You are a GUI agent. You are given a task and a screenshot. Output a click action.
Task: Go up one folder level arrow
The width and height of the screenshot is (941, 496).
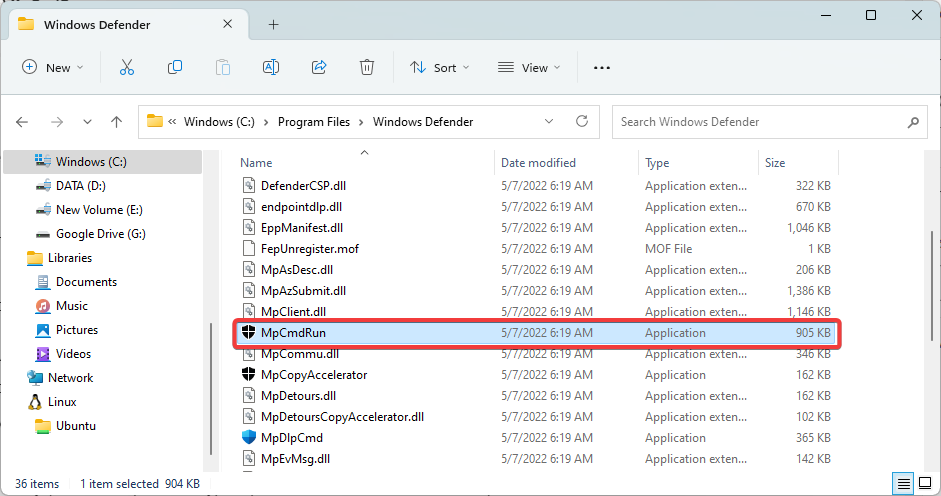116,122
